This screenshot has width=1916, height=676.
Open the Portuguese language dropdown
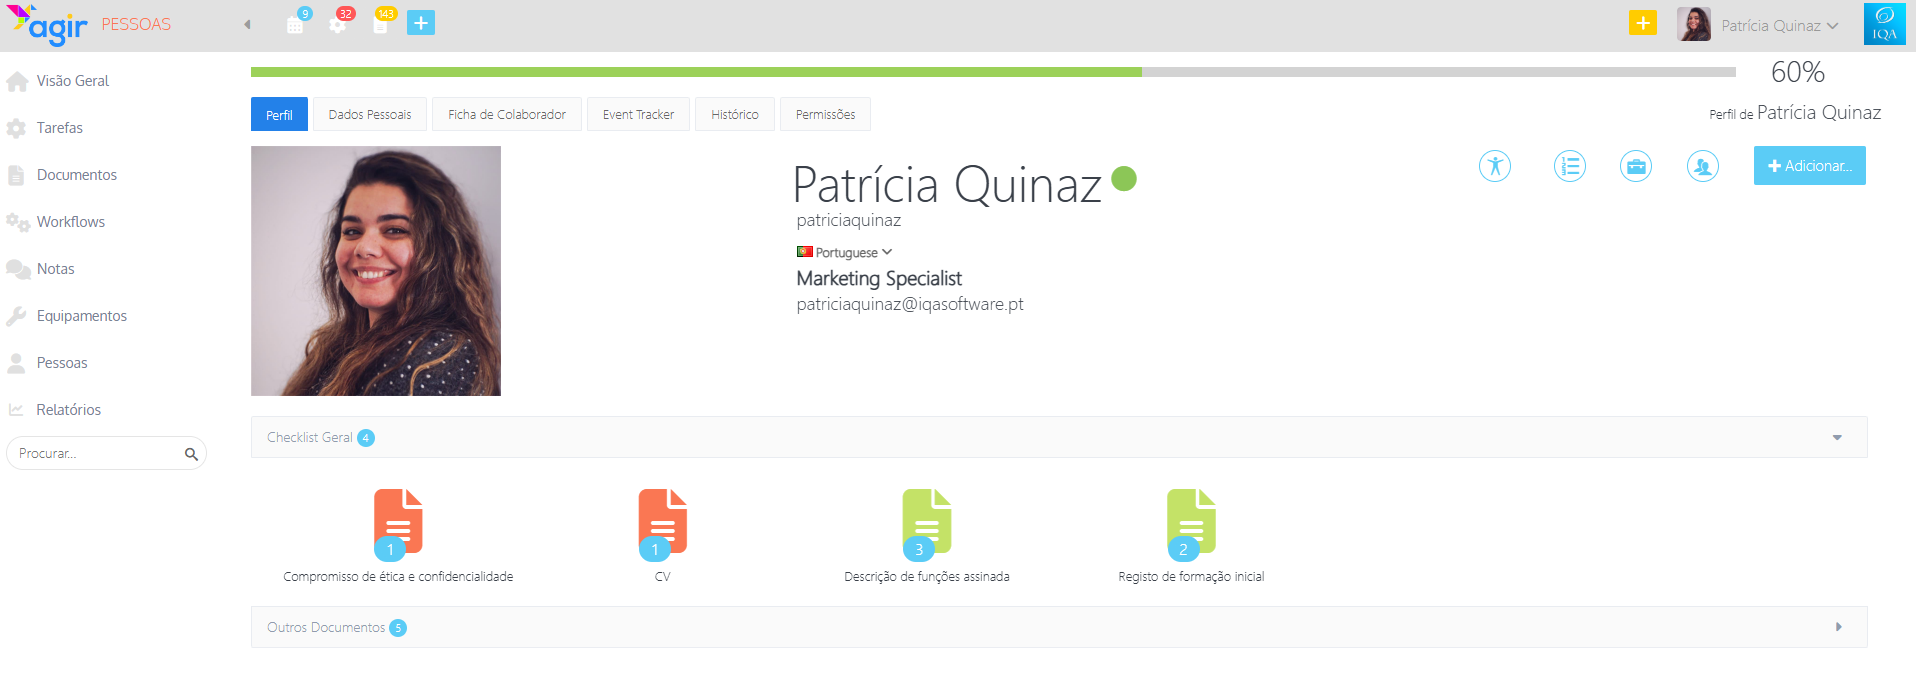[845, 252]
